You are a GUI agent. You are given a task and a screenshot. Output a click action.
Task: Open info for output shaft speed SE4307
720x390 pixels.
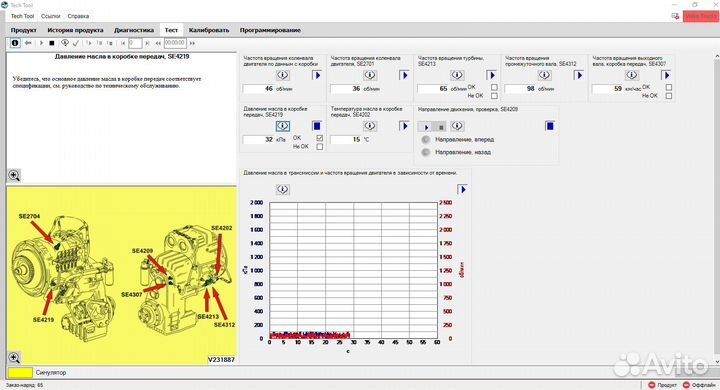point(632,75)
